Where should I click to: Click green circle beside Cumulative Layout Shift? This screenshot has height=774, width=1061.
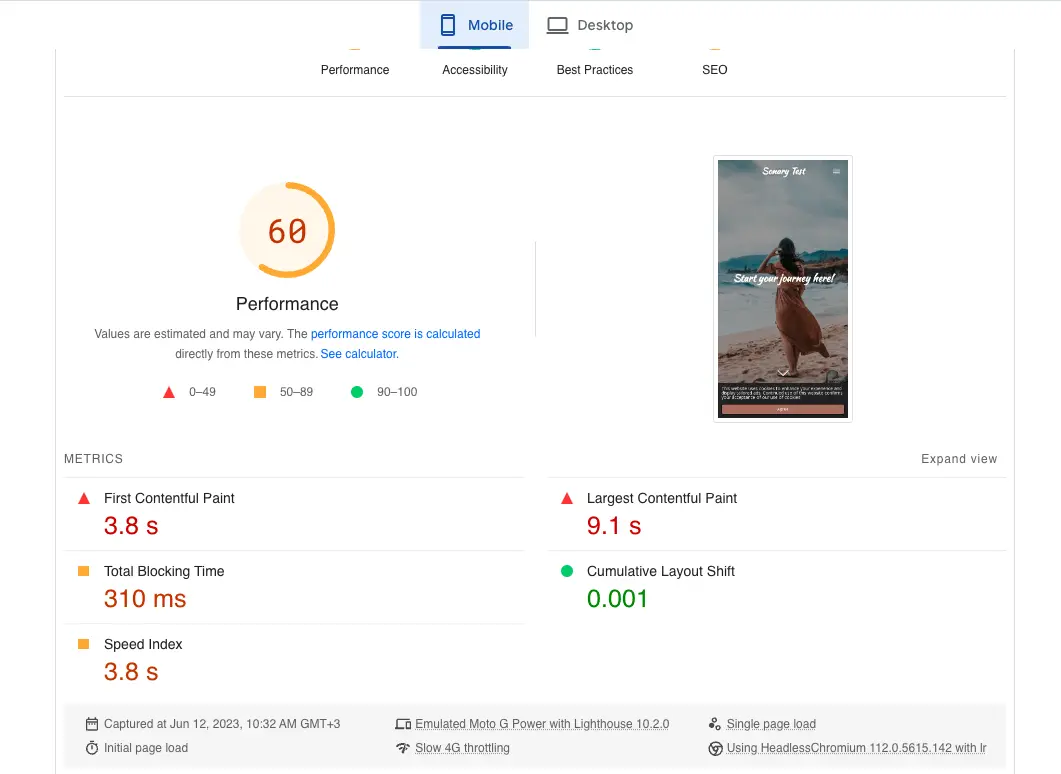(x=567, y=571)
